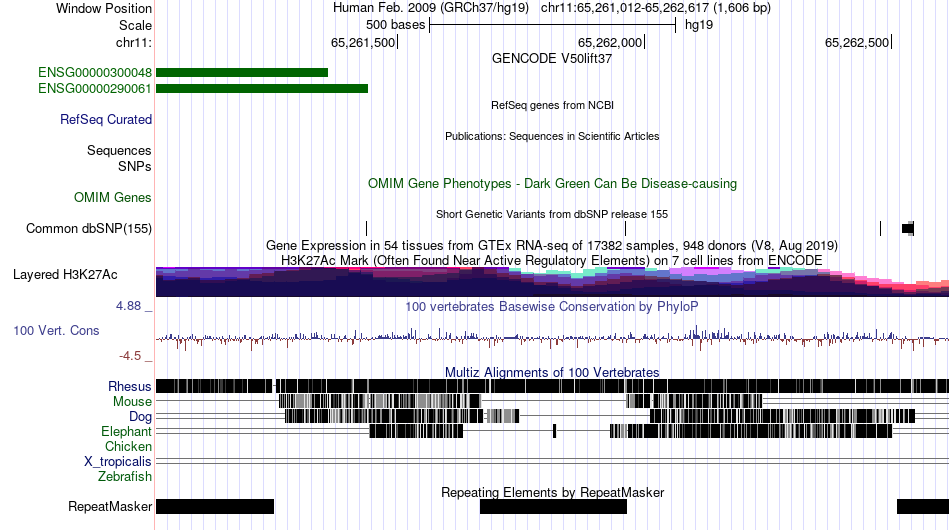The height and width of the screenshot is (530, 950).
Task: Click the rightmost RepeatMasker repeat block
Action: [x=923, y=506]
